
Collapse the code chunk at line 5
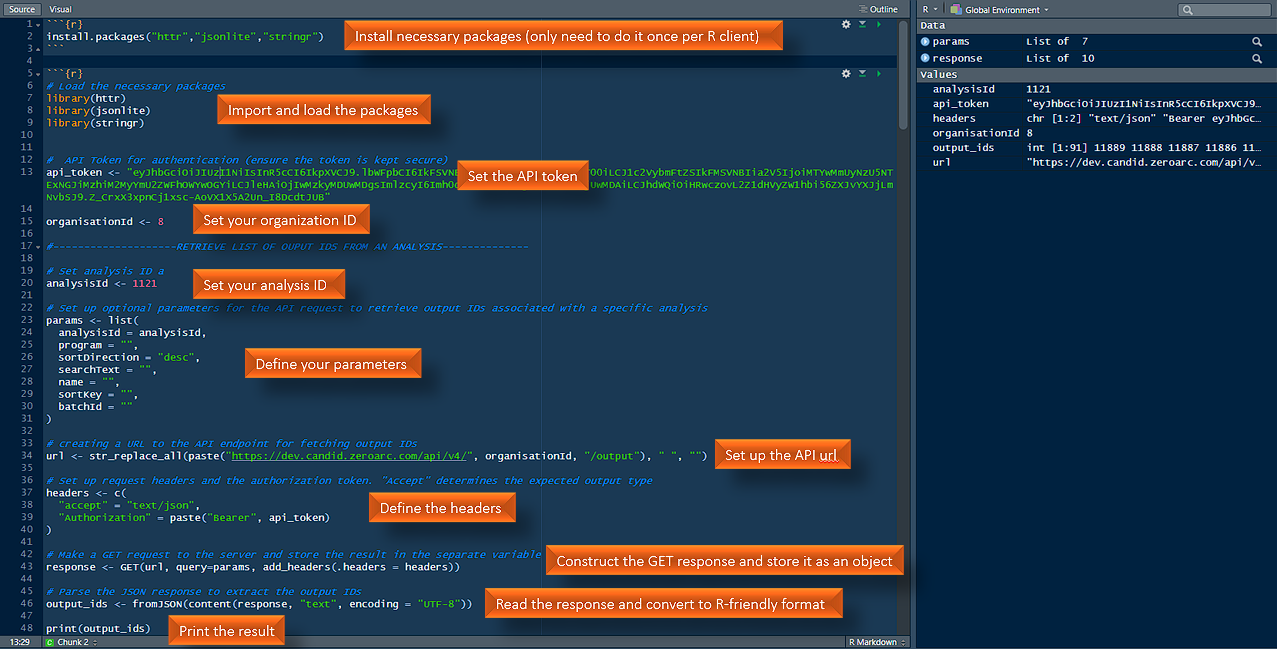pos(36,73)
